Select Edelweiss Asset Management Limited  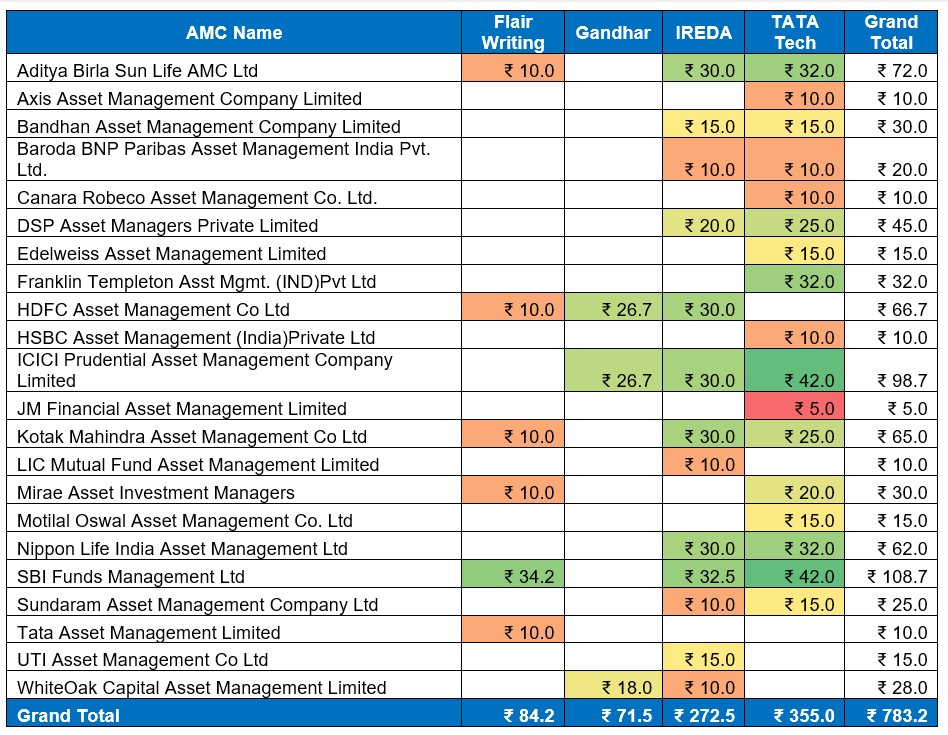coord(172,253)
